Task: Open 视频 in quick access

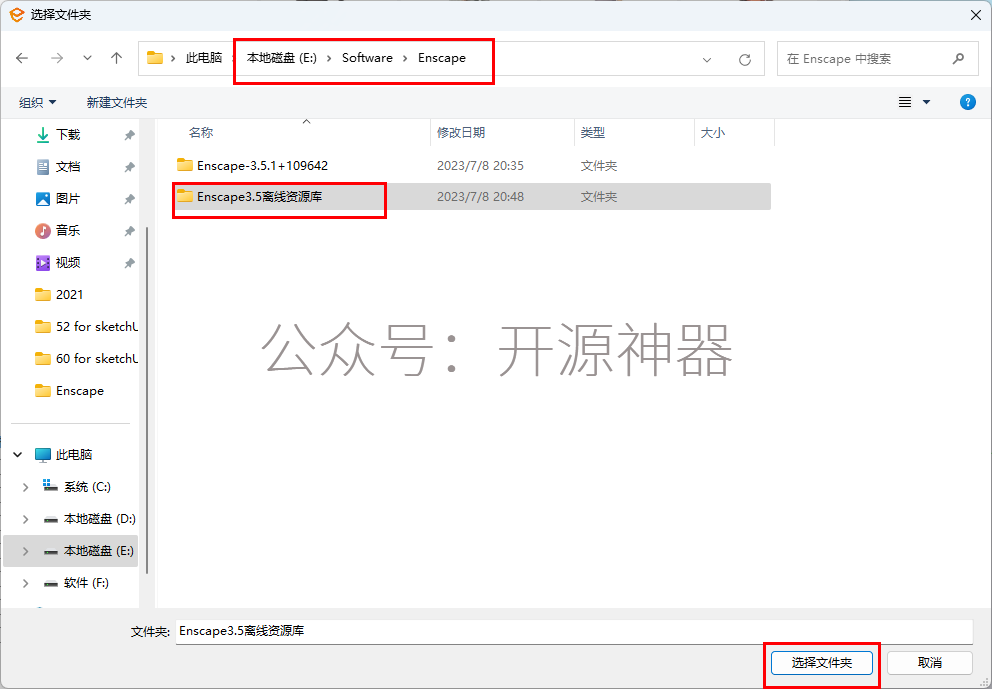Action: tap(68, 263)
